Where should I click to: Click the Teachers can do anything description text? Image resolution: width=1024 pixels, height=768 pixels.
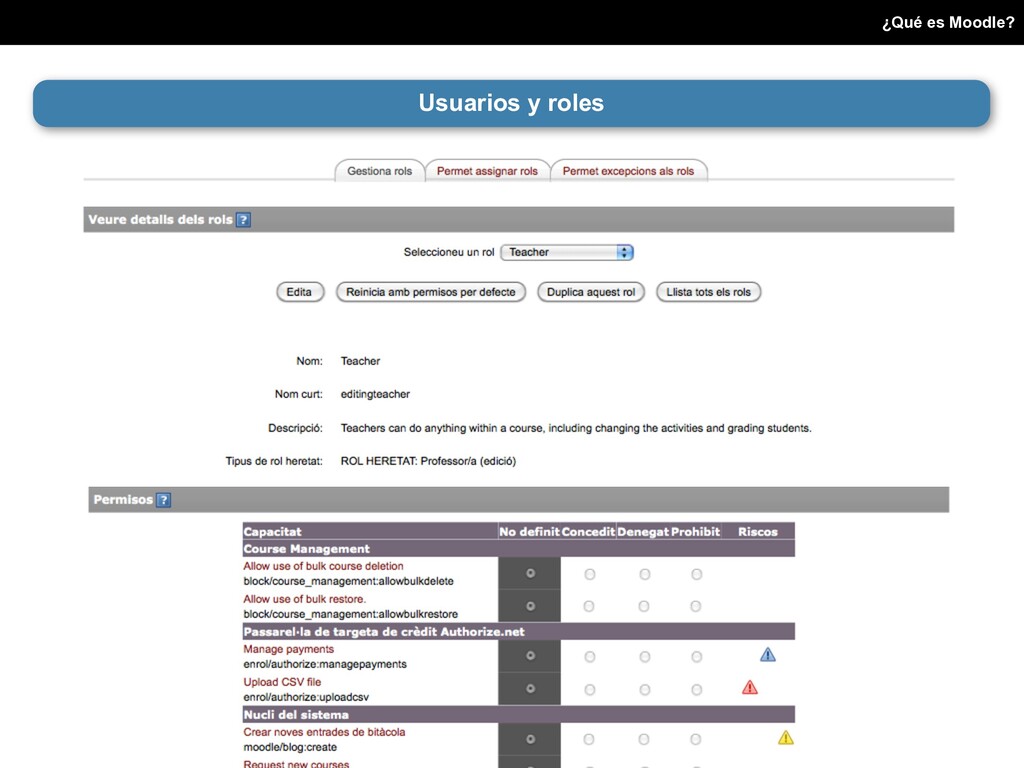(575, 428)
